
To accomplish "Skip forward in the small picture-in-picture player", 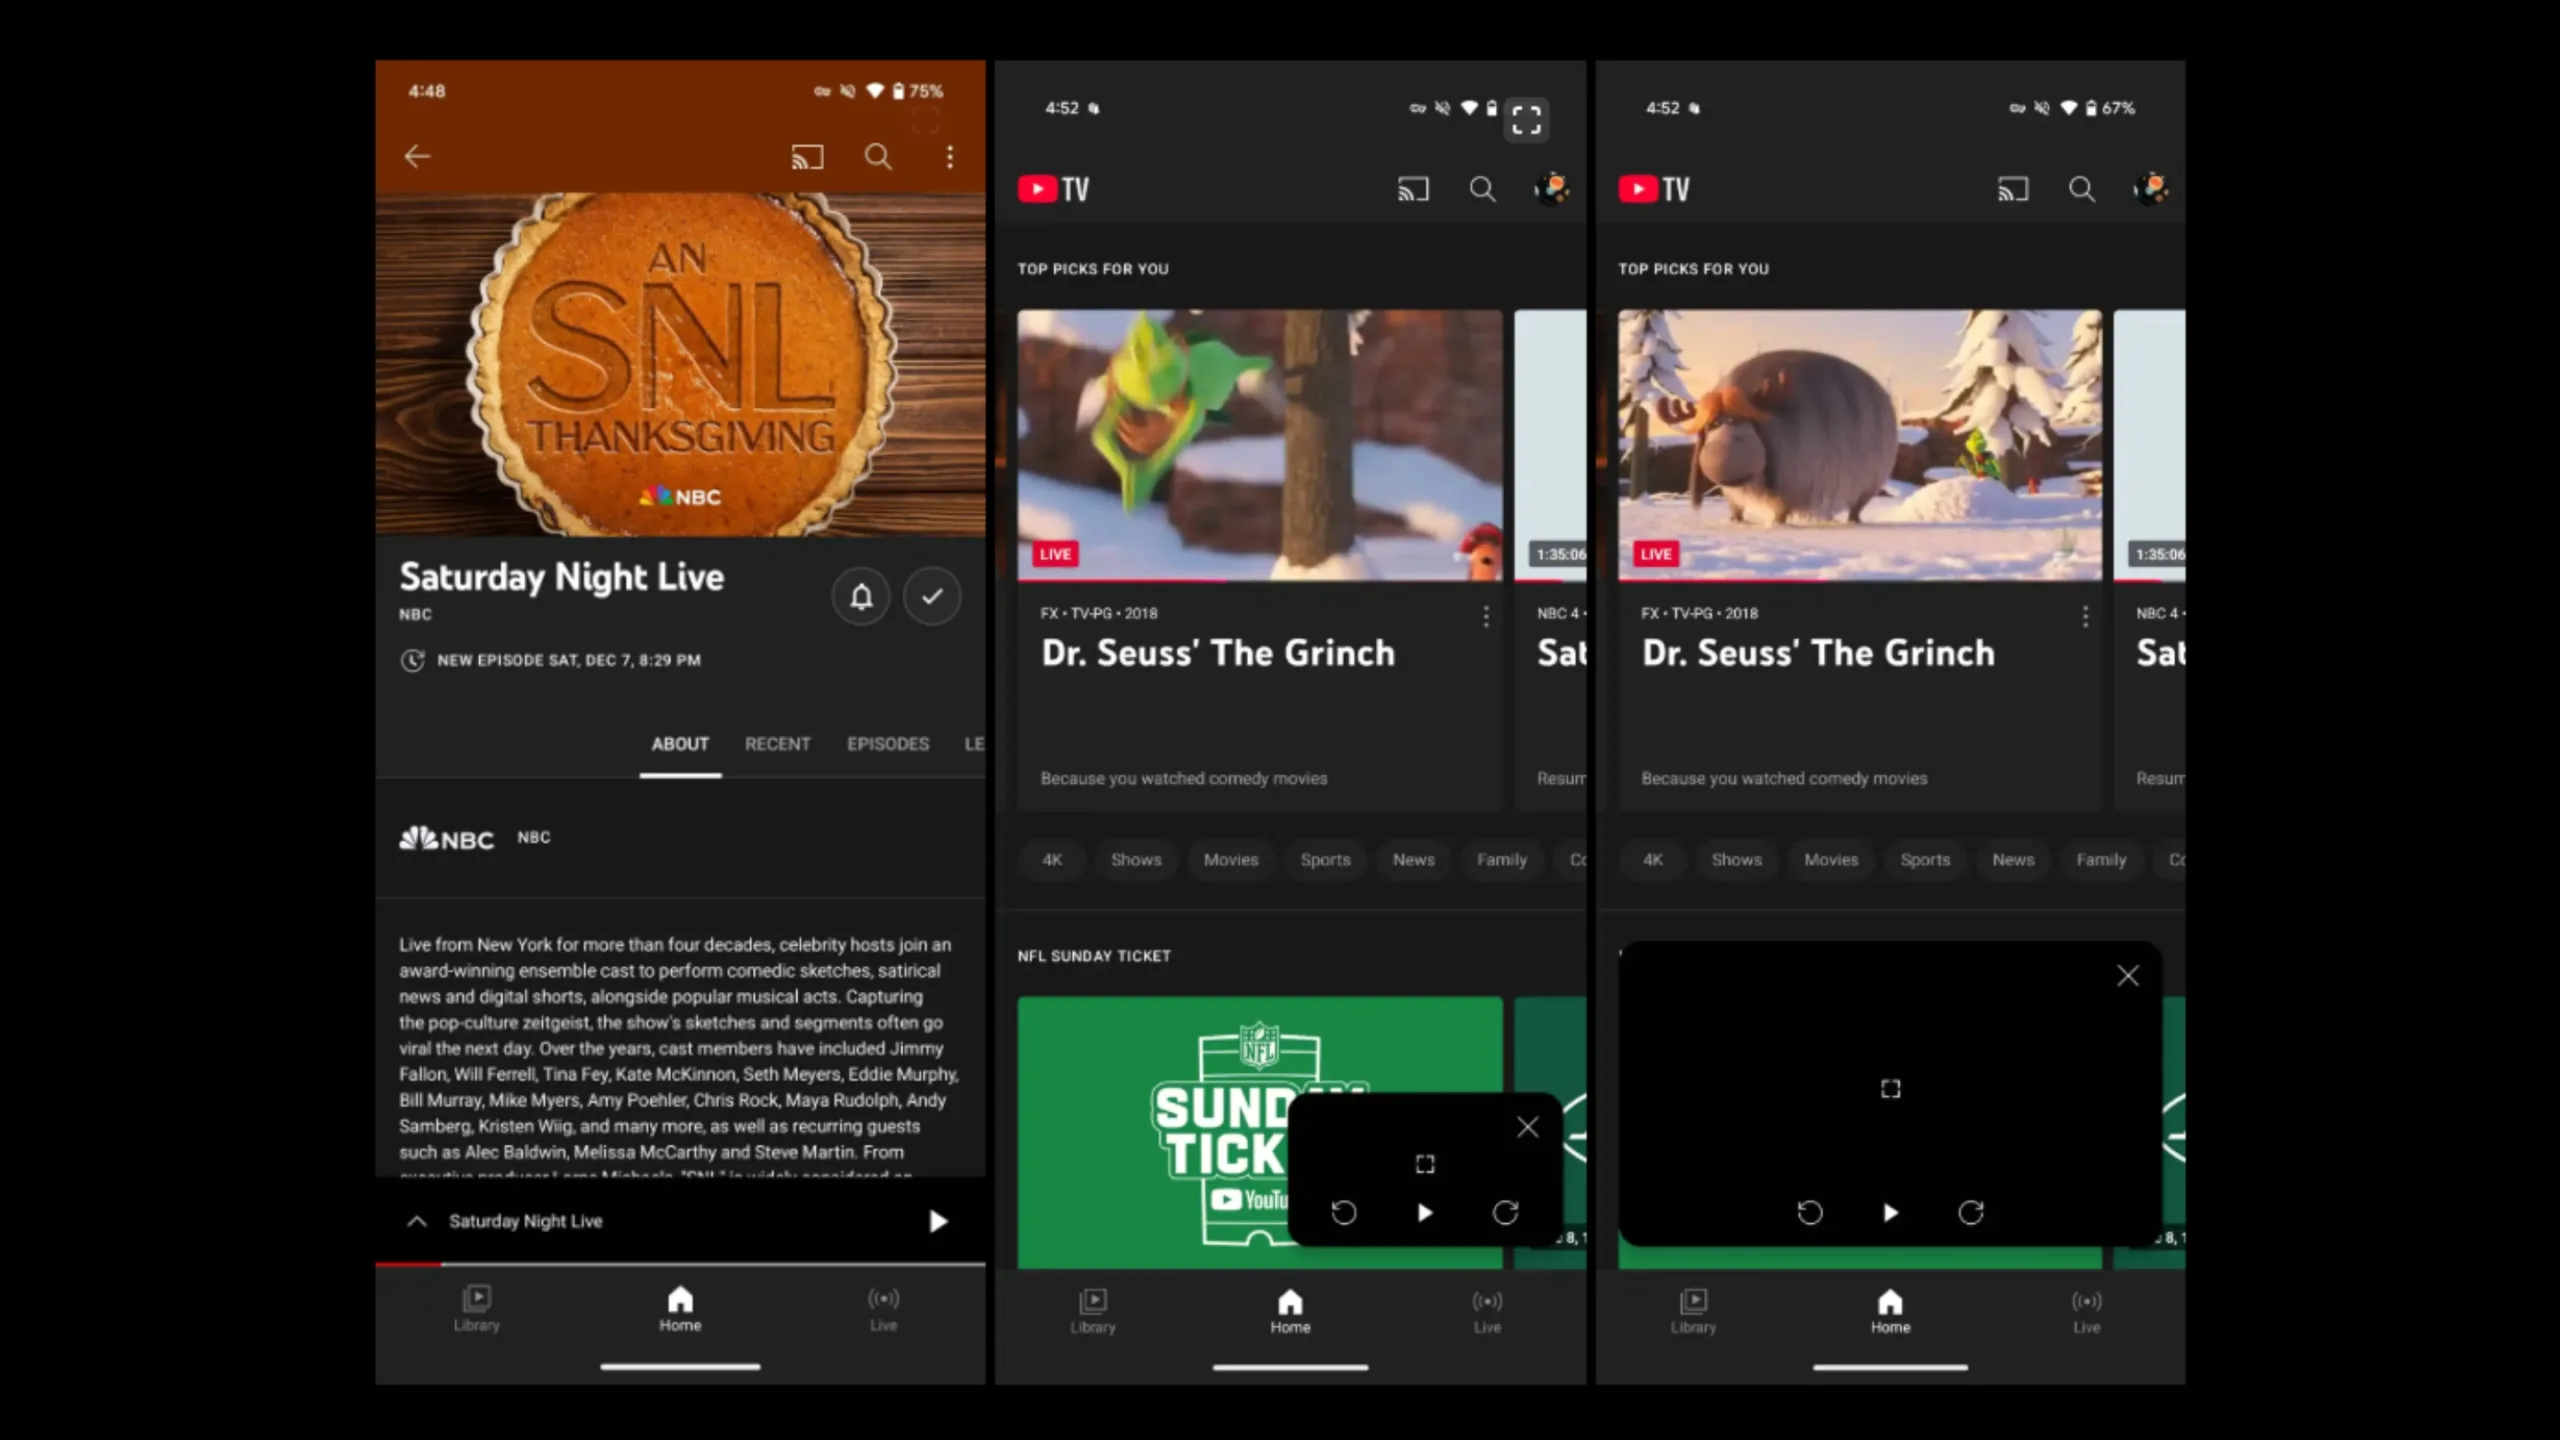I will click(1506, 1213).
